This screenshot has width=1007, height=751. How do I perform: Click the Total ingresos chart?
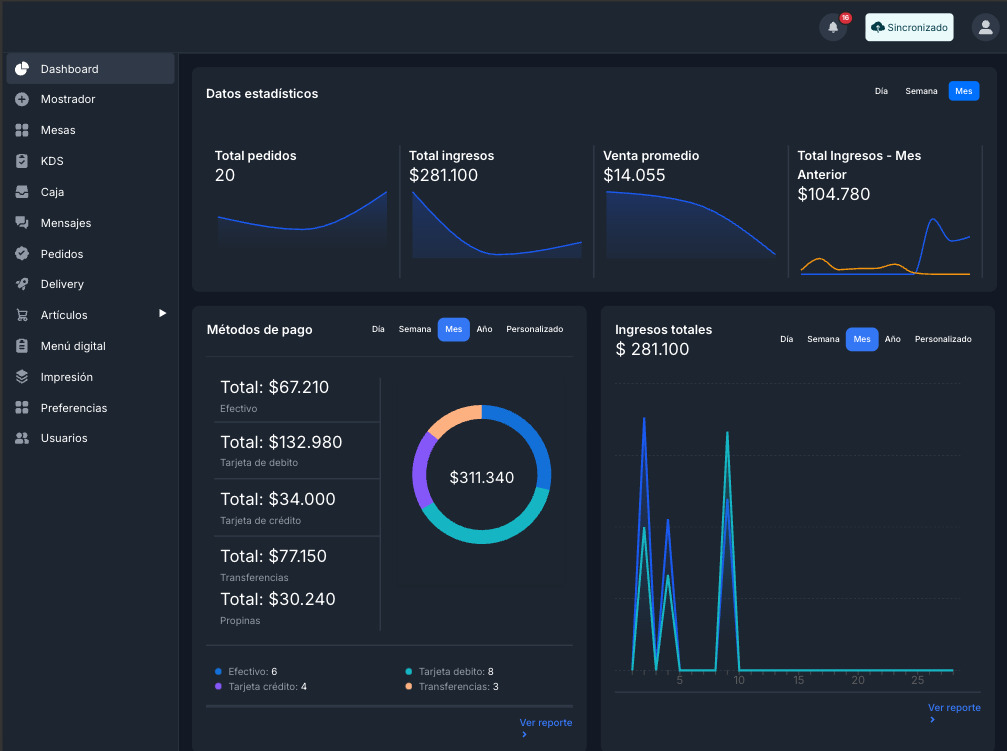pyautogui.click(x=496, y=224)
